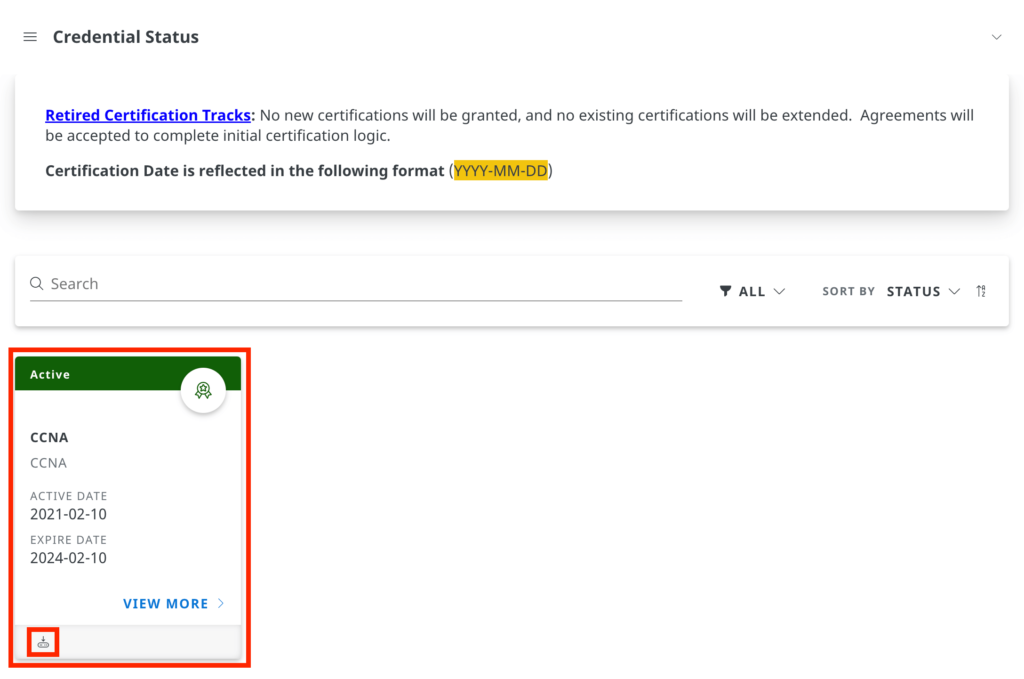Screen dimensions: 1024x679
Task: Click the certificate ribbon badge on the CCNA card
Action: pos(203,390)
